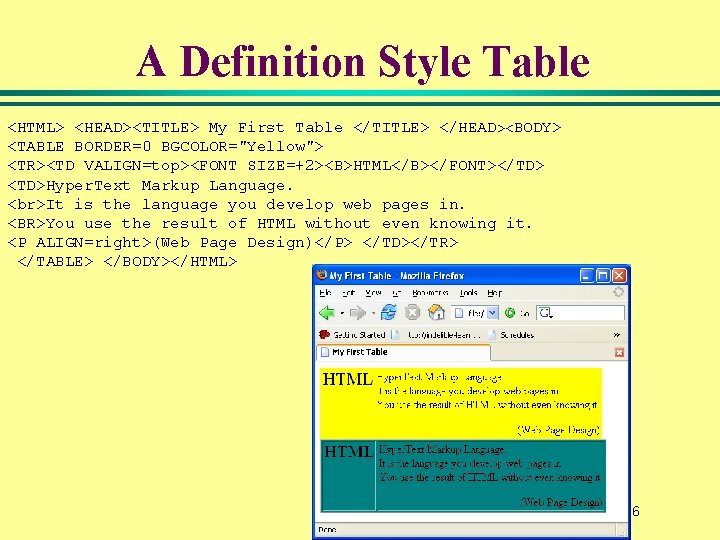This screenshot has width=720, height=540.
Task: Open the Home page icon
Action: tap(436, 313)
